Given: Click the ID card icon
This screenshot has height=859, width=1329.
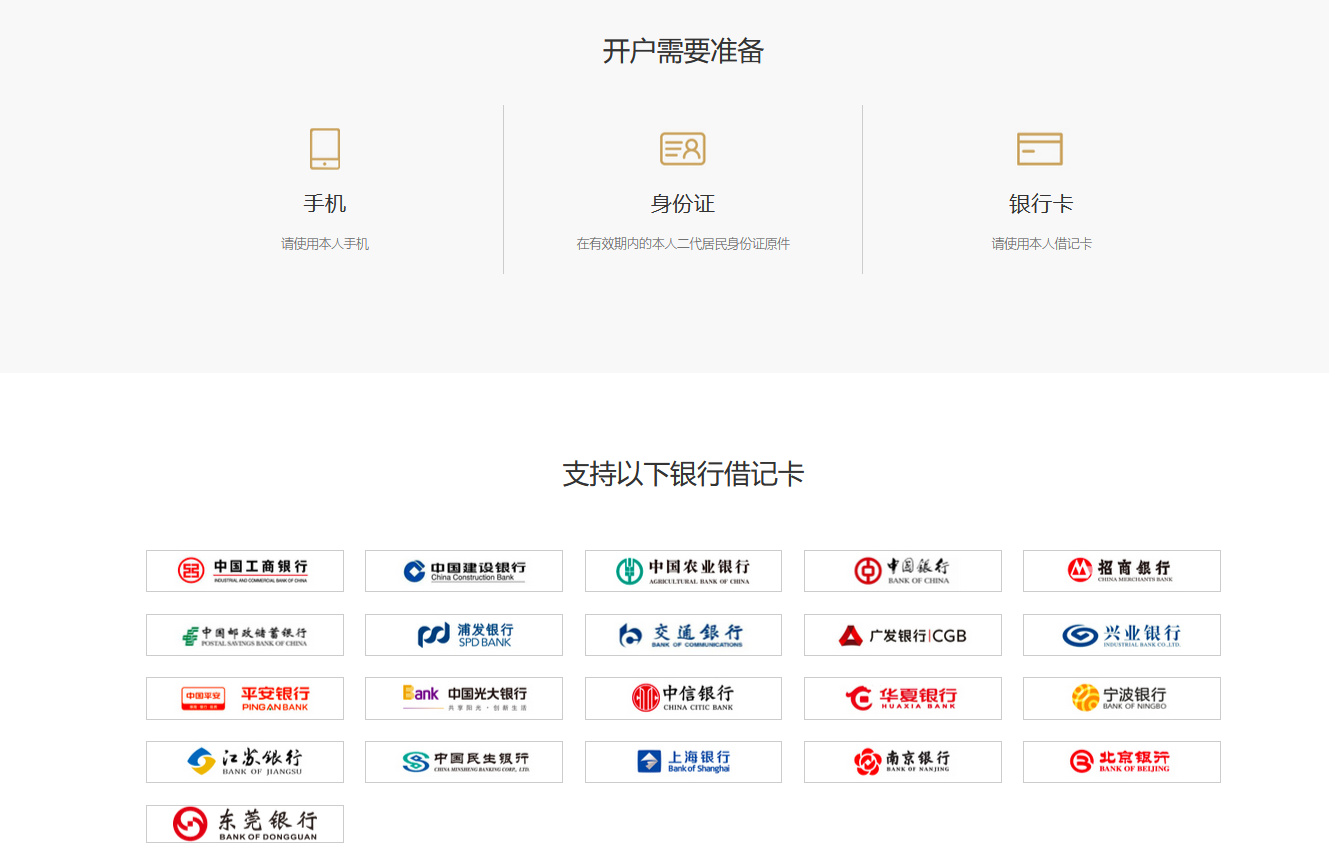Looking at the screenshot, I should (x=683, y=149).
